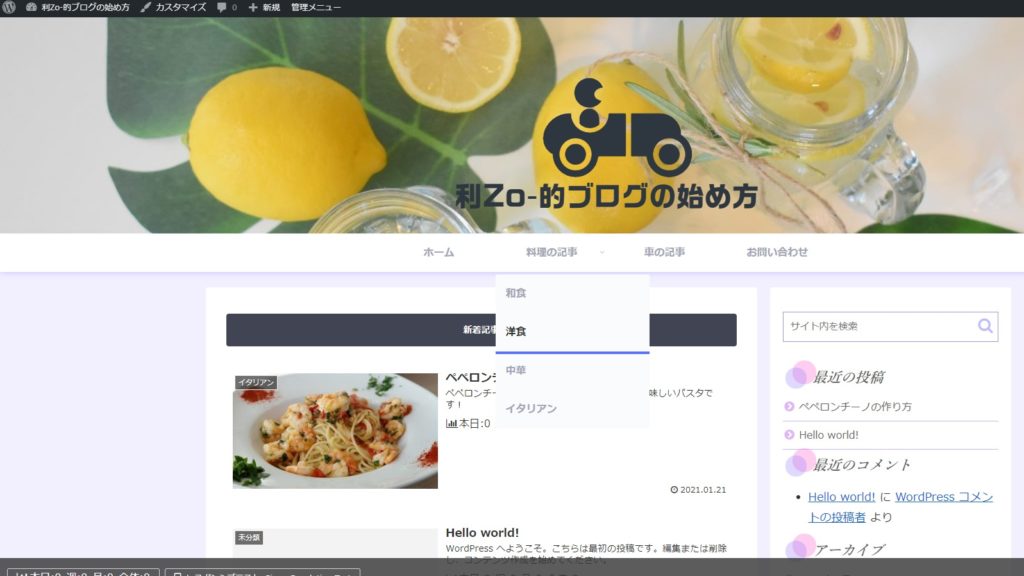Viewport: 1024px width, 576px height.
Task: Open the pasta post thumbnail image
Action: tap(335, 431)
